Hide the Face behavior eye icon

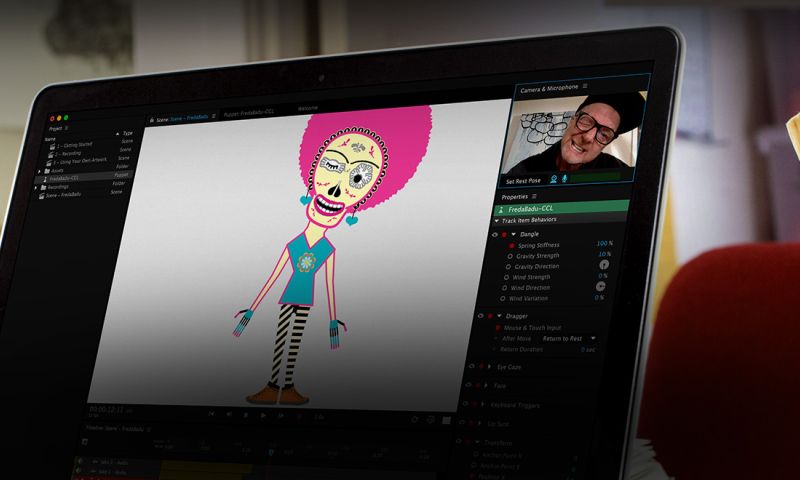click(468, 385)
